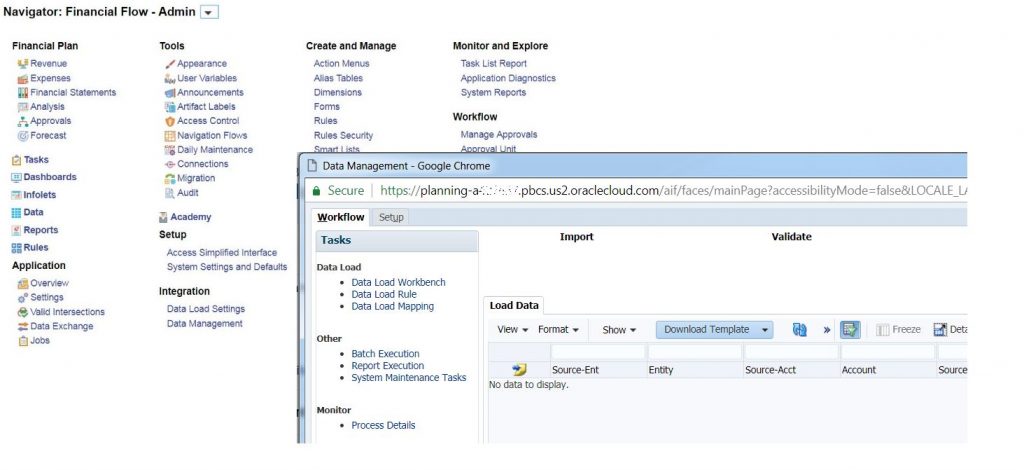Open System Maintenance Tasks link
Screen dimensions: 1024x470
[409, 377]
